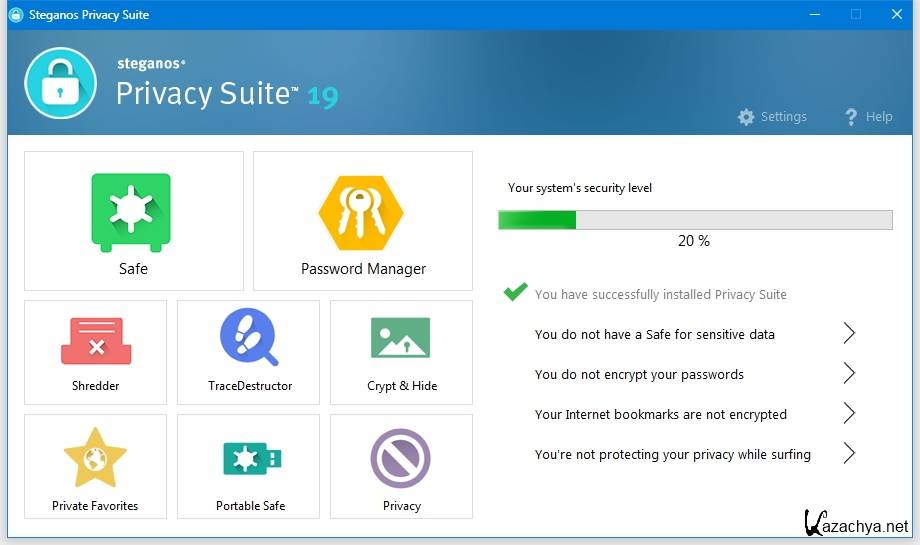The width and height of the screenshot is (920, 545).
Task: Expand arrow beside encrypt your passwords
Action: [x=849, y=374]
